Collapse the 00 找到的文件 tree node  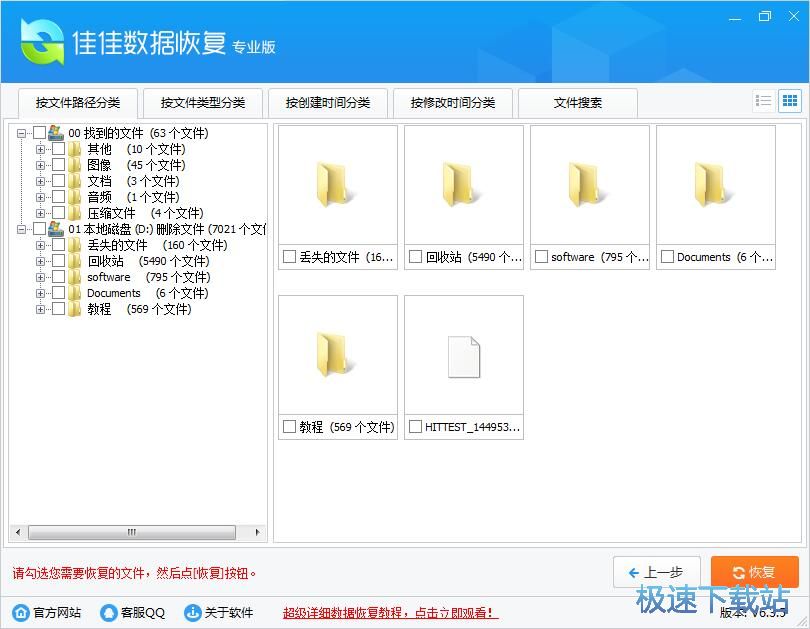tap(22, 133)
